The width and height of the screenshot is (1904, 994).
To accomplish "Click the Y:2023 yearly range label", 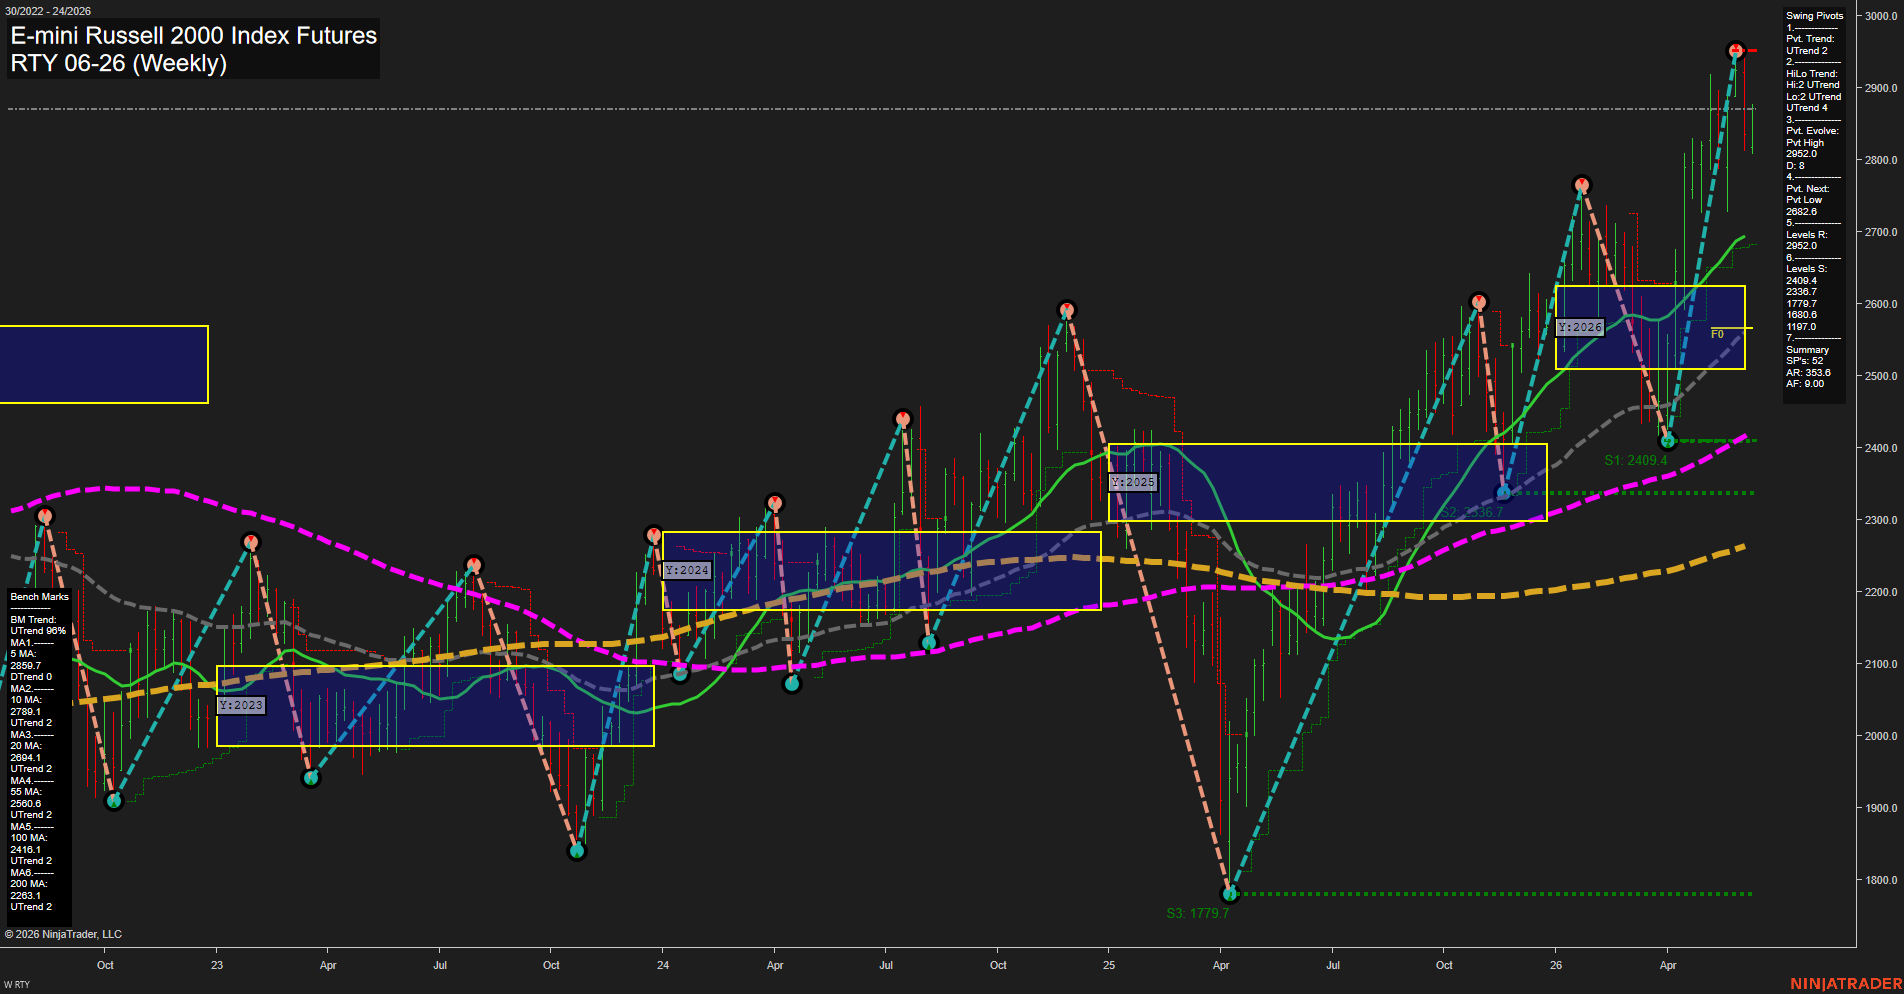I will click(241, 705).
